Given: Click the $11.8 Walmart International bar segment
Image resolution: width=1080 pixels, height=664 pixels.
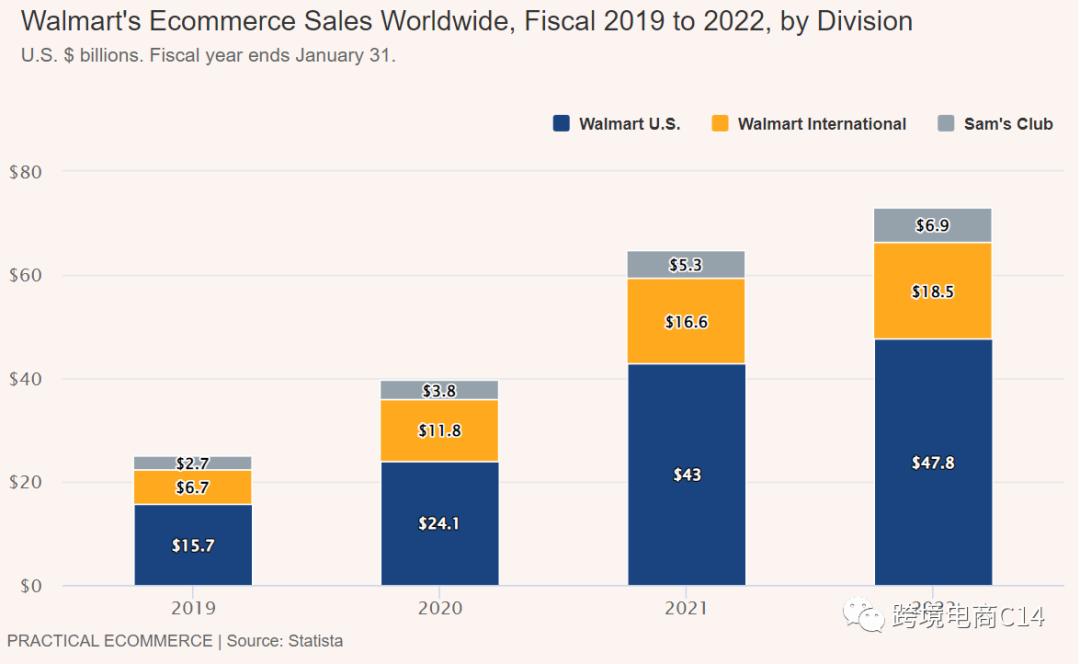Looking at the screenshot, I should pyautogui.click(x=439, y=430).
